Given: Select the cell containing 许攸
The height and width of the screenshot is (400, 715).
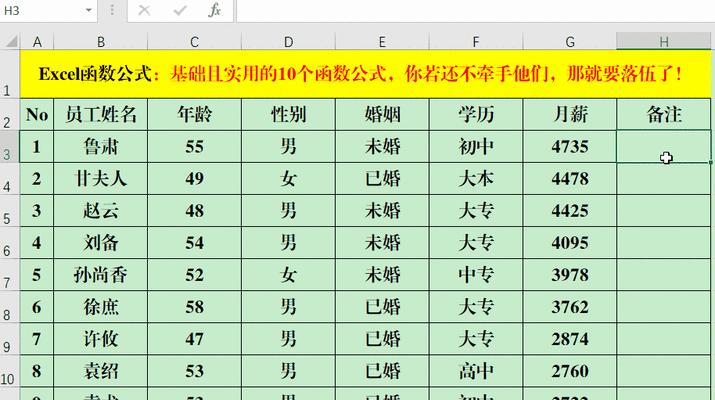Looking at the screenshot, I should 101,339.
